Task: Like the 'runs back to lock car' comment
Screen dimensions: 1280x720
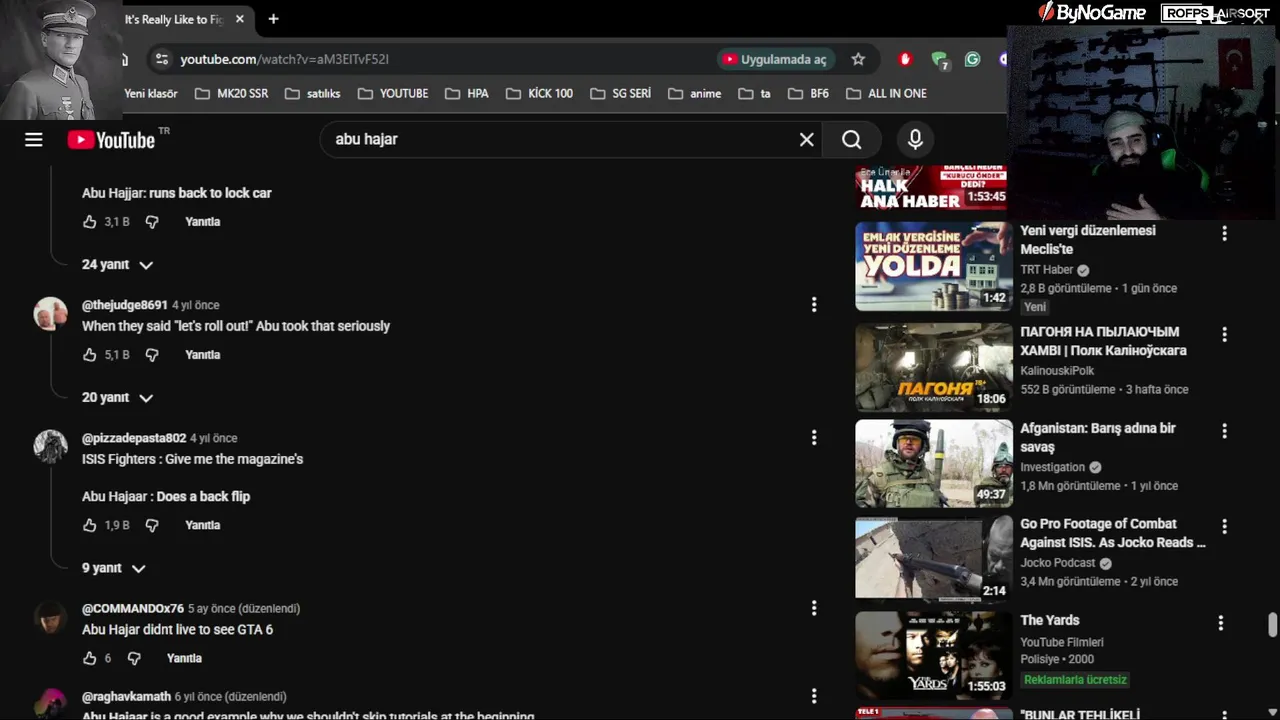Action: (90, 222)
